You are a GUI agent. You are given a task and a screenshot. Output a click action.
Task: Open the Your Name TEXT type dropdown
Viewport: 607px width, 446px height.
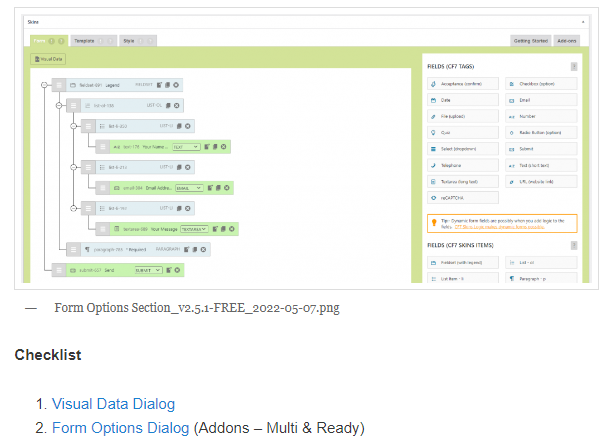(x=185, y=146)
